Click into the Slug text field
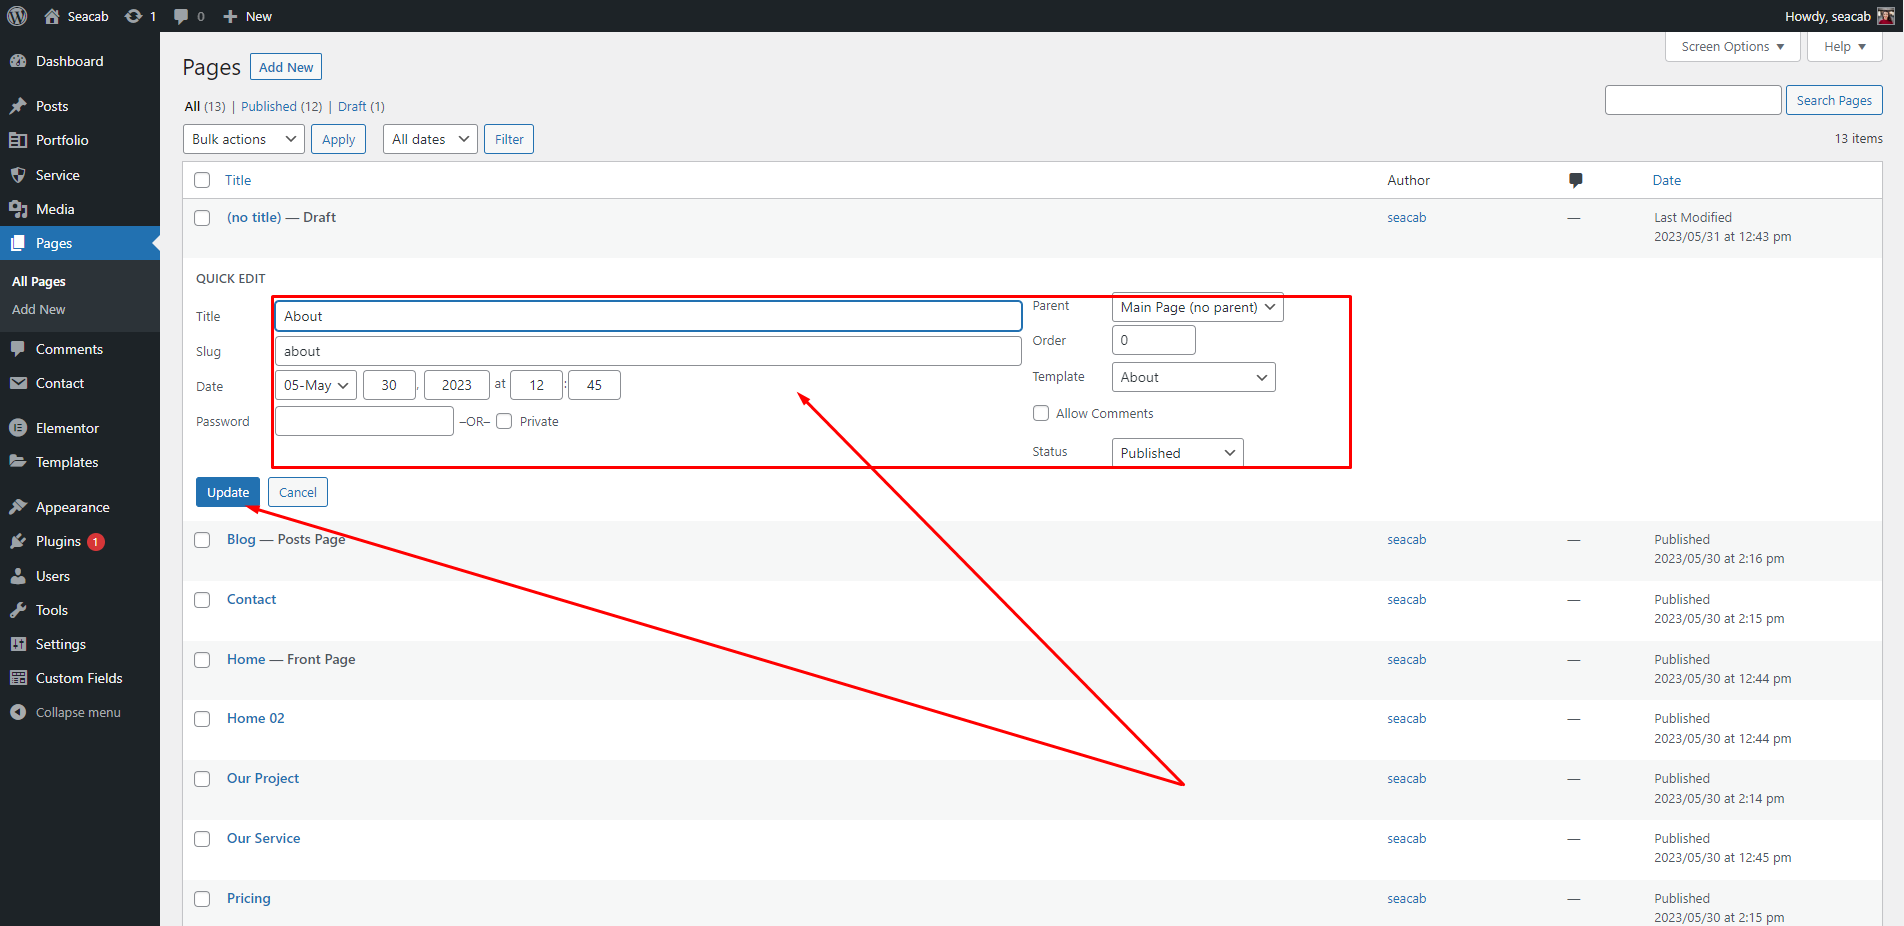The width and height of the screenshot is (1904, 926). pos(647,351)
